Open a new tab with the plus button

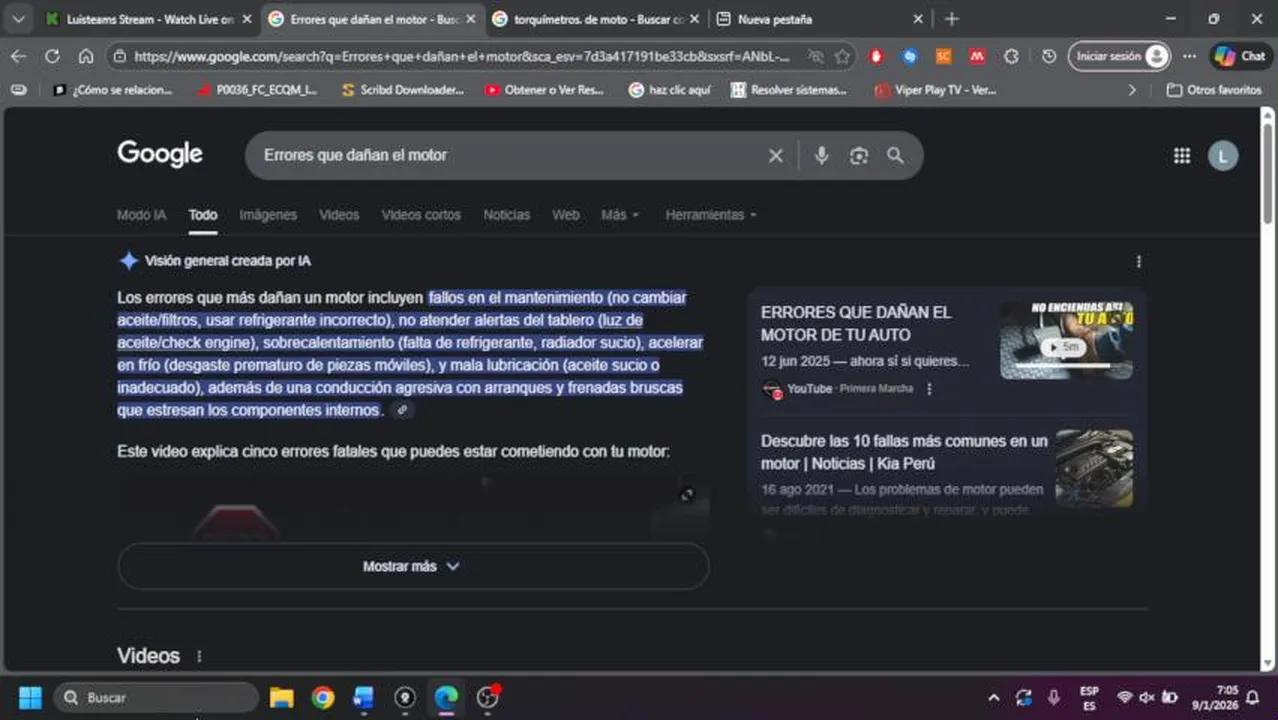pyautogui.click(x=951, y=19)
